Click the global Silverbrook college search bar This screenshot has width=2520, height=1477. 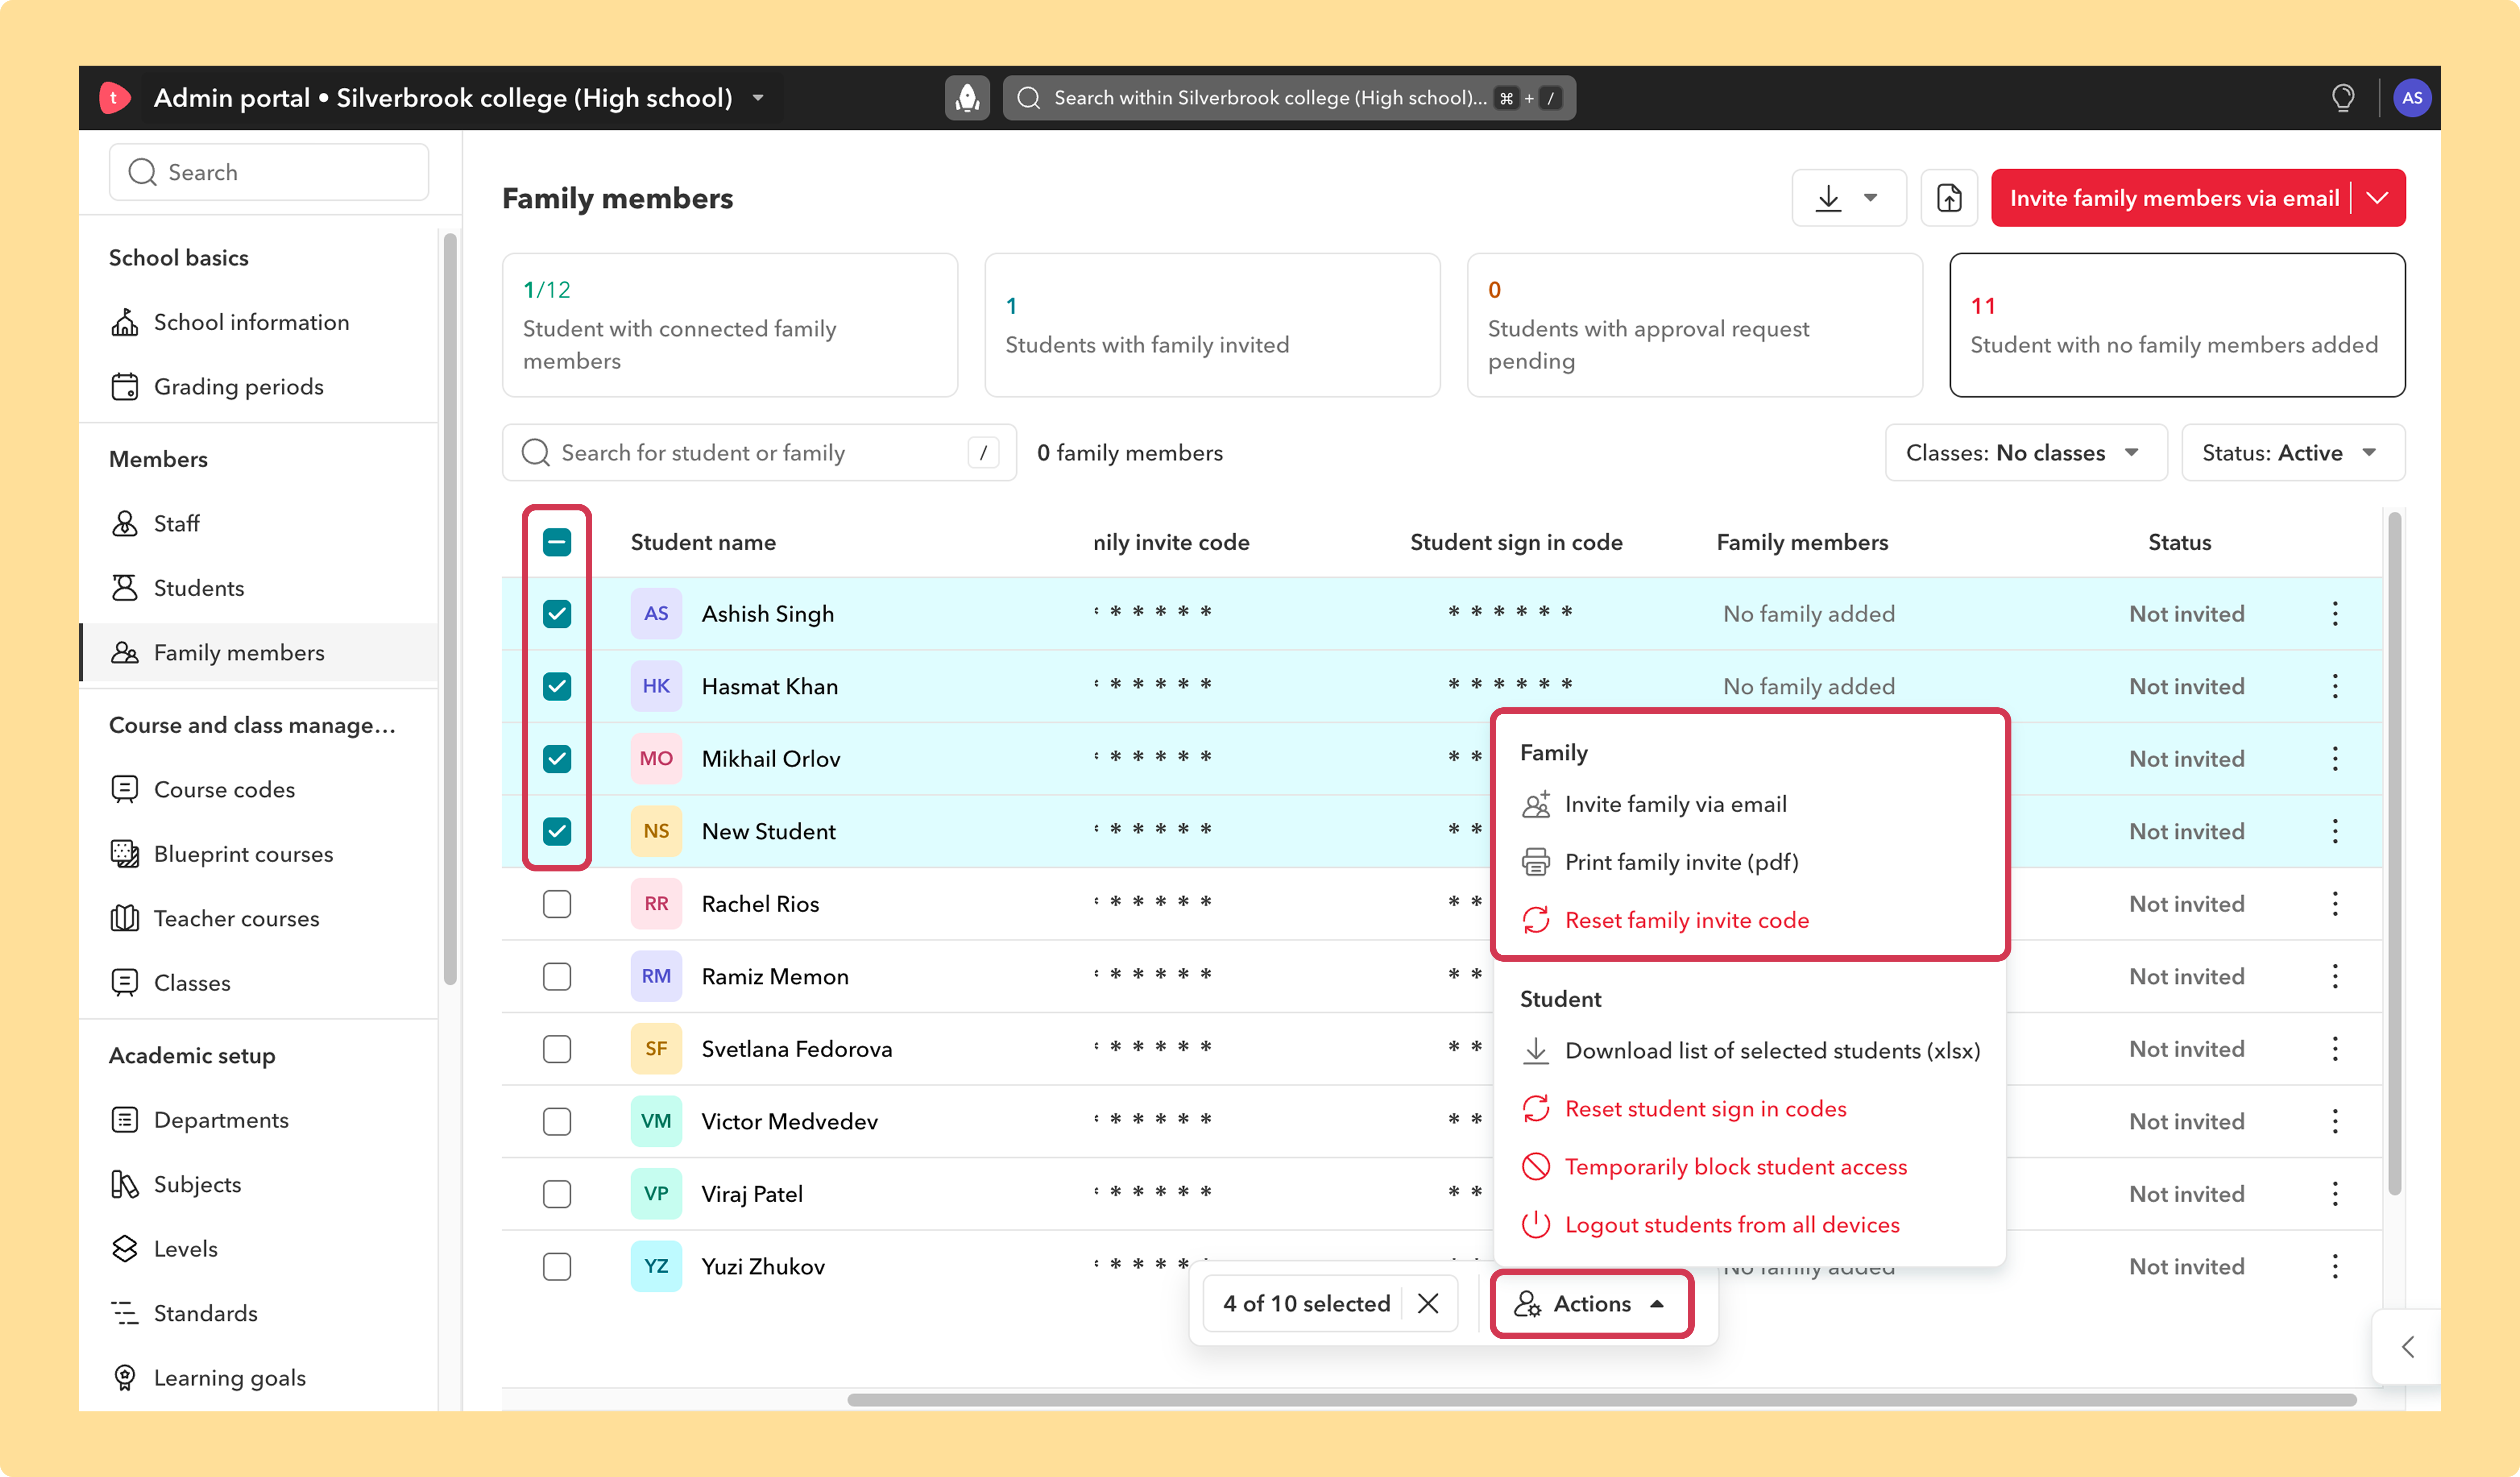pos(1289,98)
